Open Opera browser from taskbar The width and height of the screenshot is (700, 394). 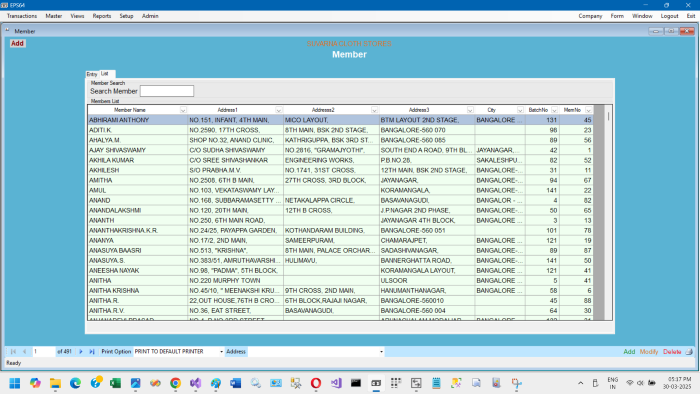(x=316, y=383)
